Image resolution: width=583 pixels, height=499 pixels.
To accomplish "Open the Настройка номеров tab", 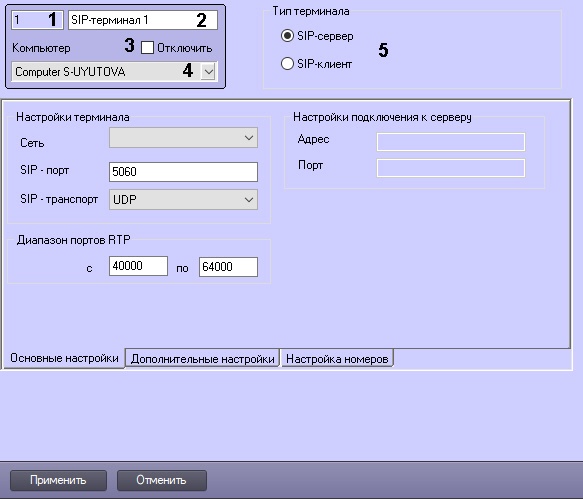I will click(337, 358).
